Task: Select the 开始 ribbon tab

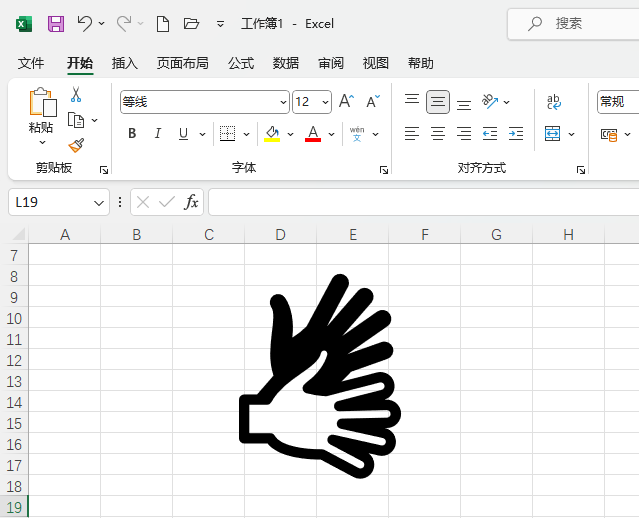Action: click(x=80, y=63)
